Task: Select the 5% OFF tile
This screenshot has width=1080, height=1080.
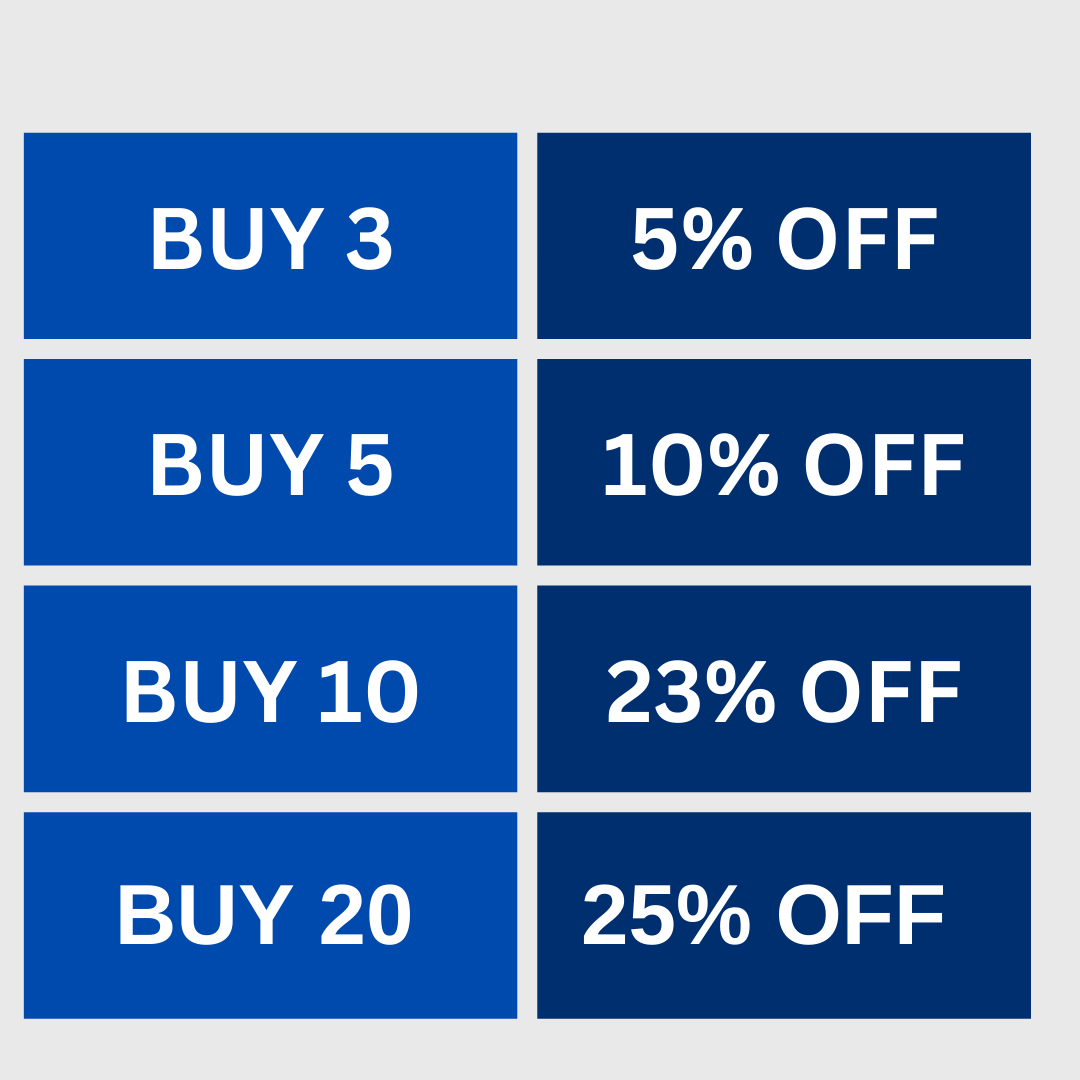Action: coord(784,236)
